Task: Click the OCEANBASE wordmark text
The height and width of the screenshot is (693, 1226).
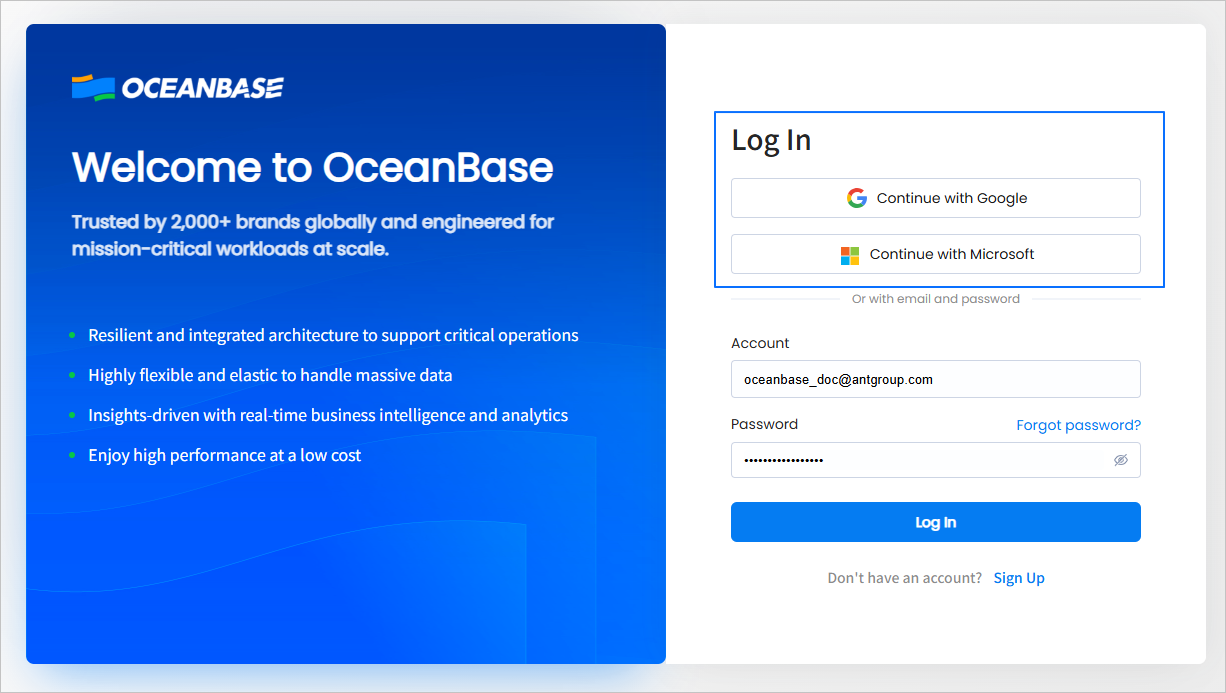Action: pos(202,88)
